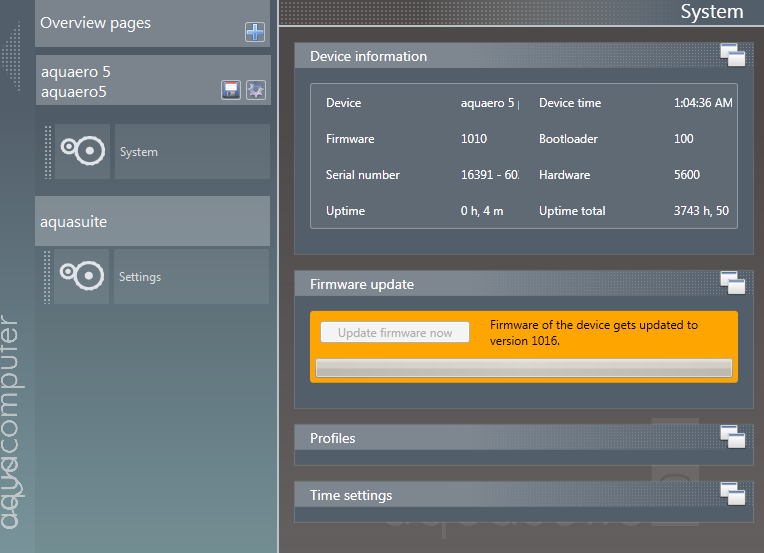Screen dimensions: 764x553
Task: Click the gears icon beside System
Action: coord(82,152)
